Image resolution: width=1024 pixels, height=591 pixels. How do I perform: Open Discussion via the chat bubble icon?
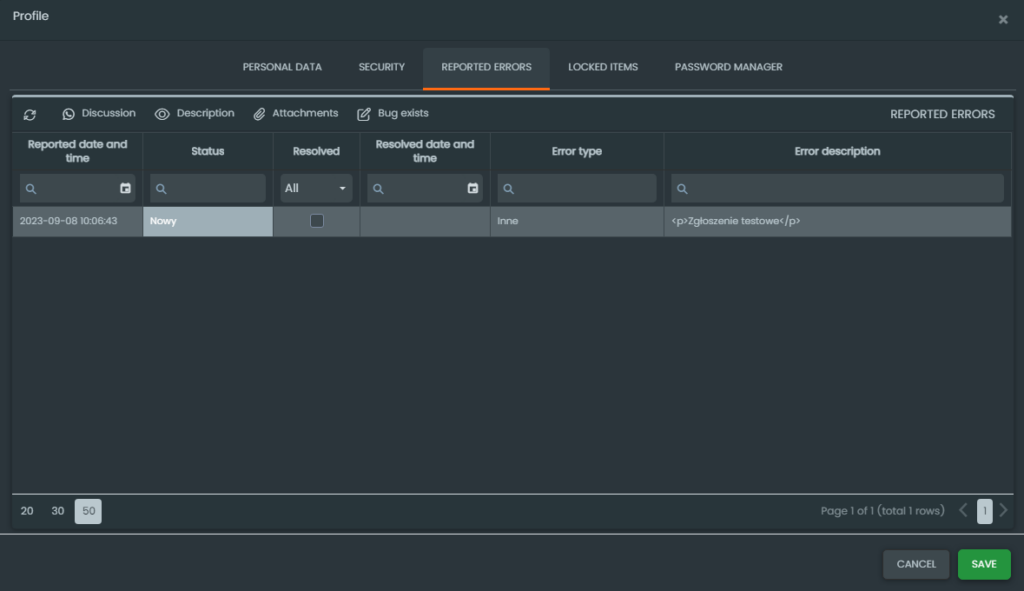coord(69,114)
